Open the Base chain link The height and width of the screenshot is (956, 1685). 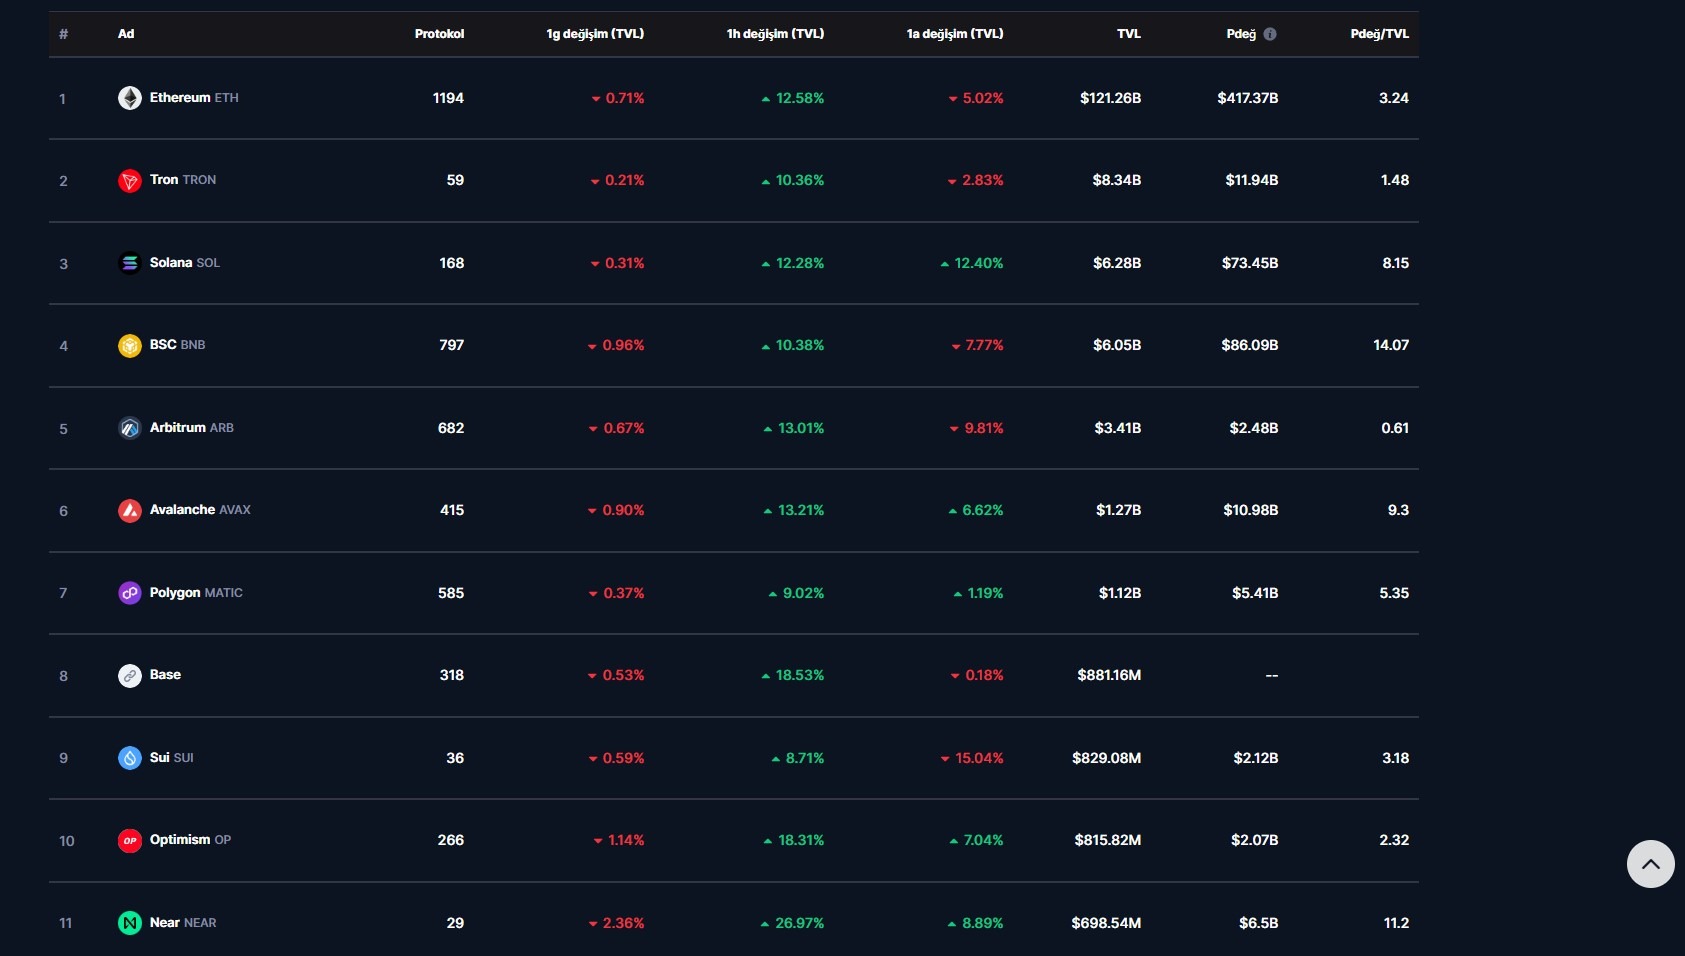point(165,675)
